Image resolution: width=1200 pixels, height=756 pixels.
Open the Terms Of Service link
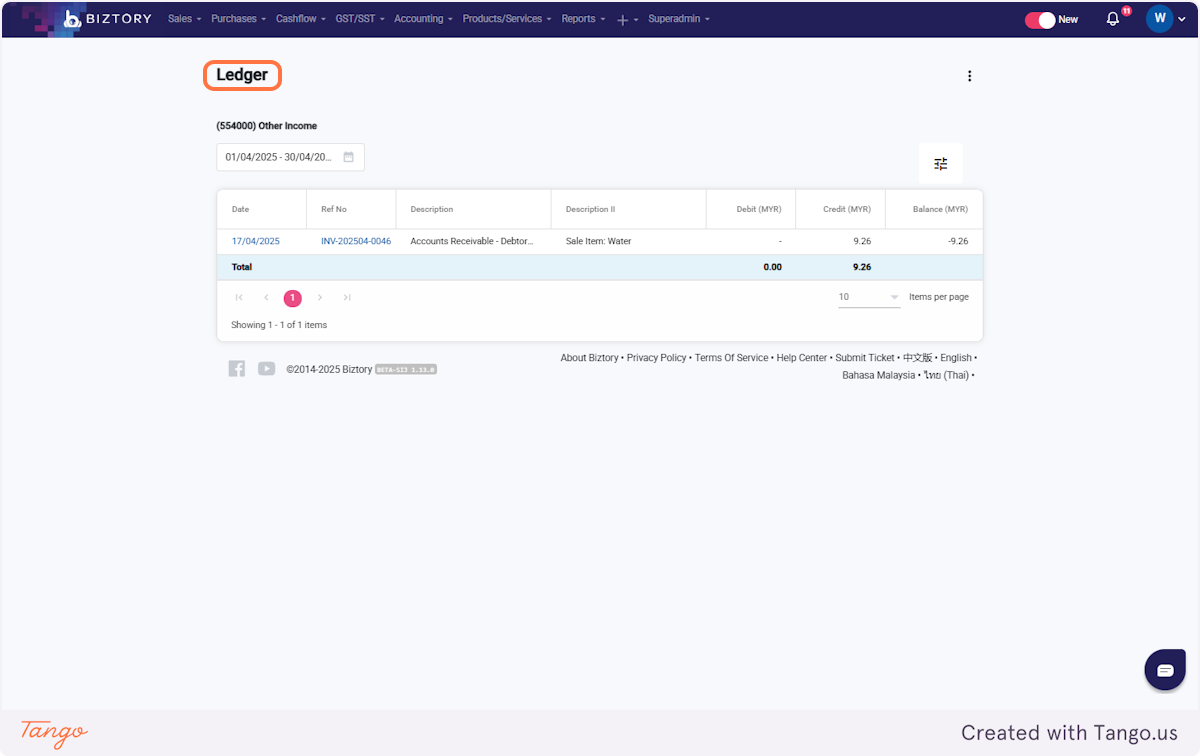(732, 358)
